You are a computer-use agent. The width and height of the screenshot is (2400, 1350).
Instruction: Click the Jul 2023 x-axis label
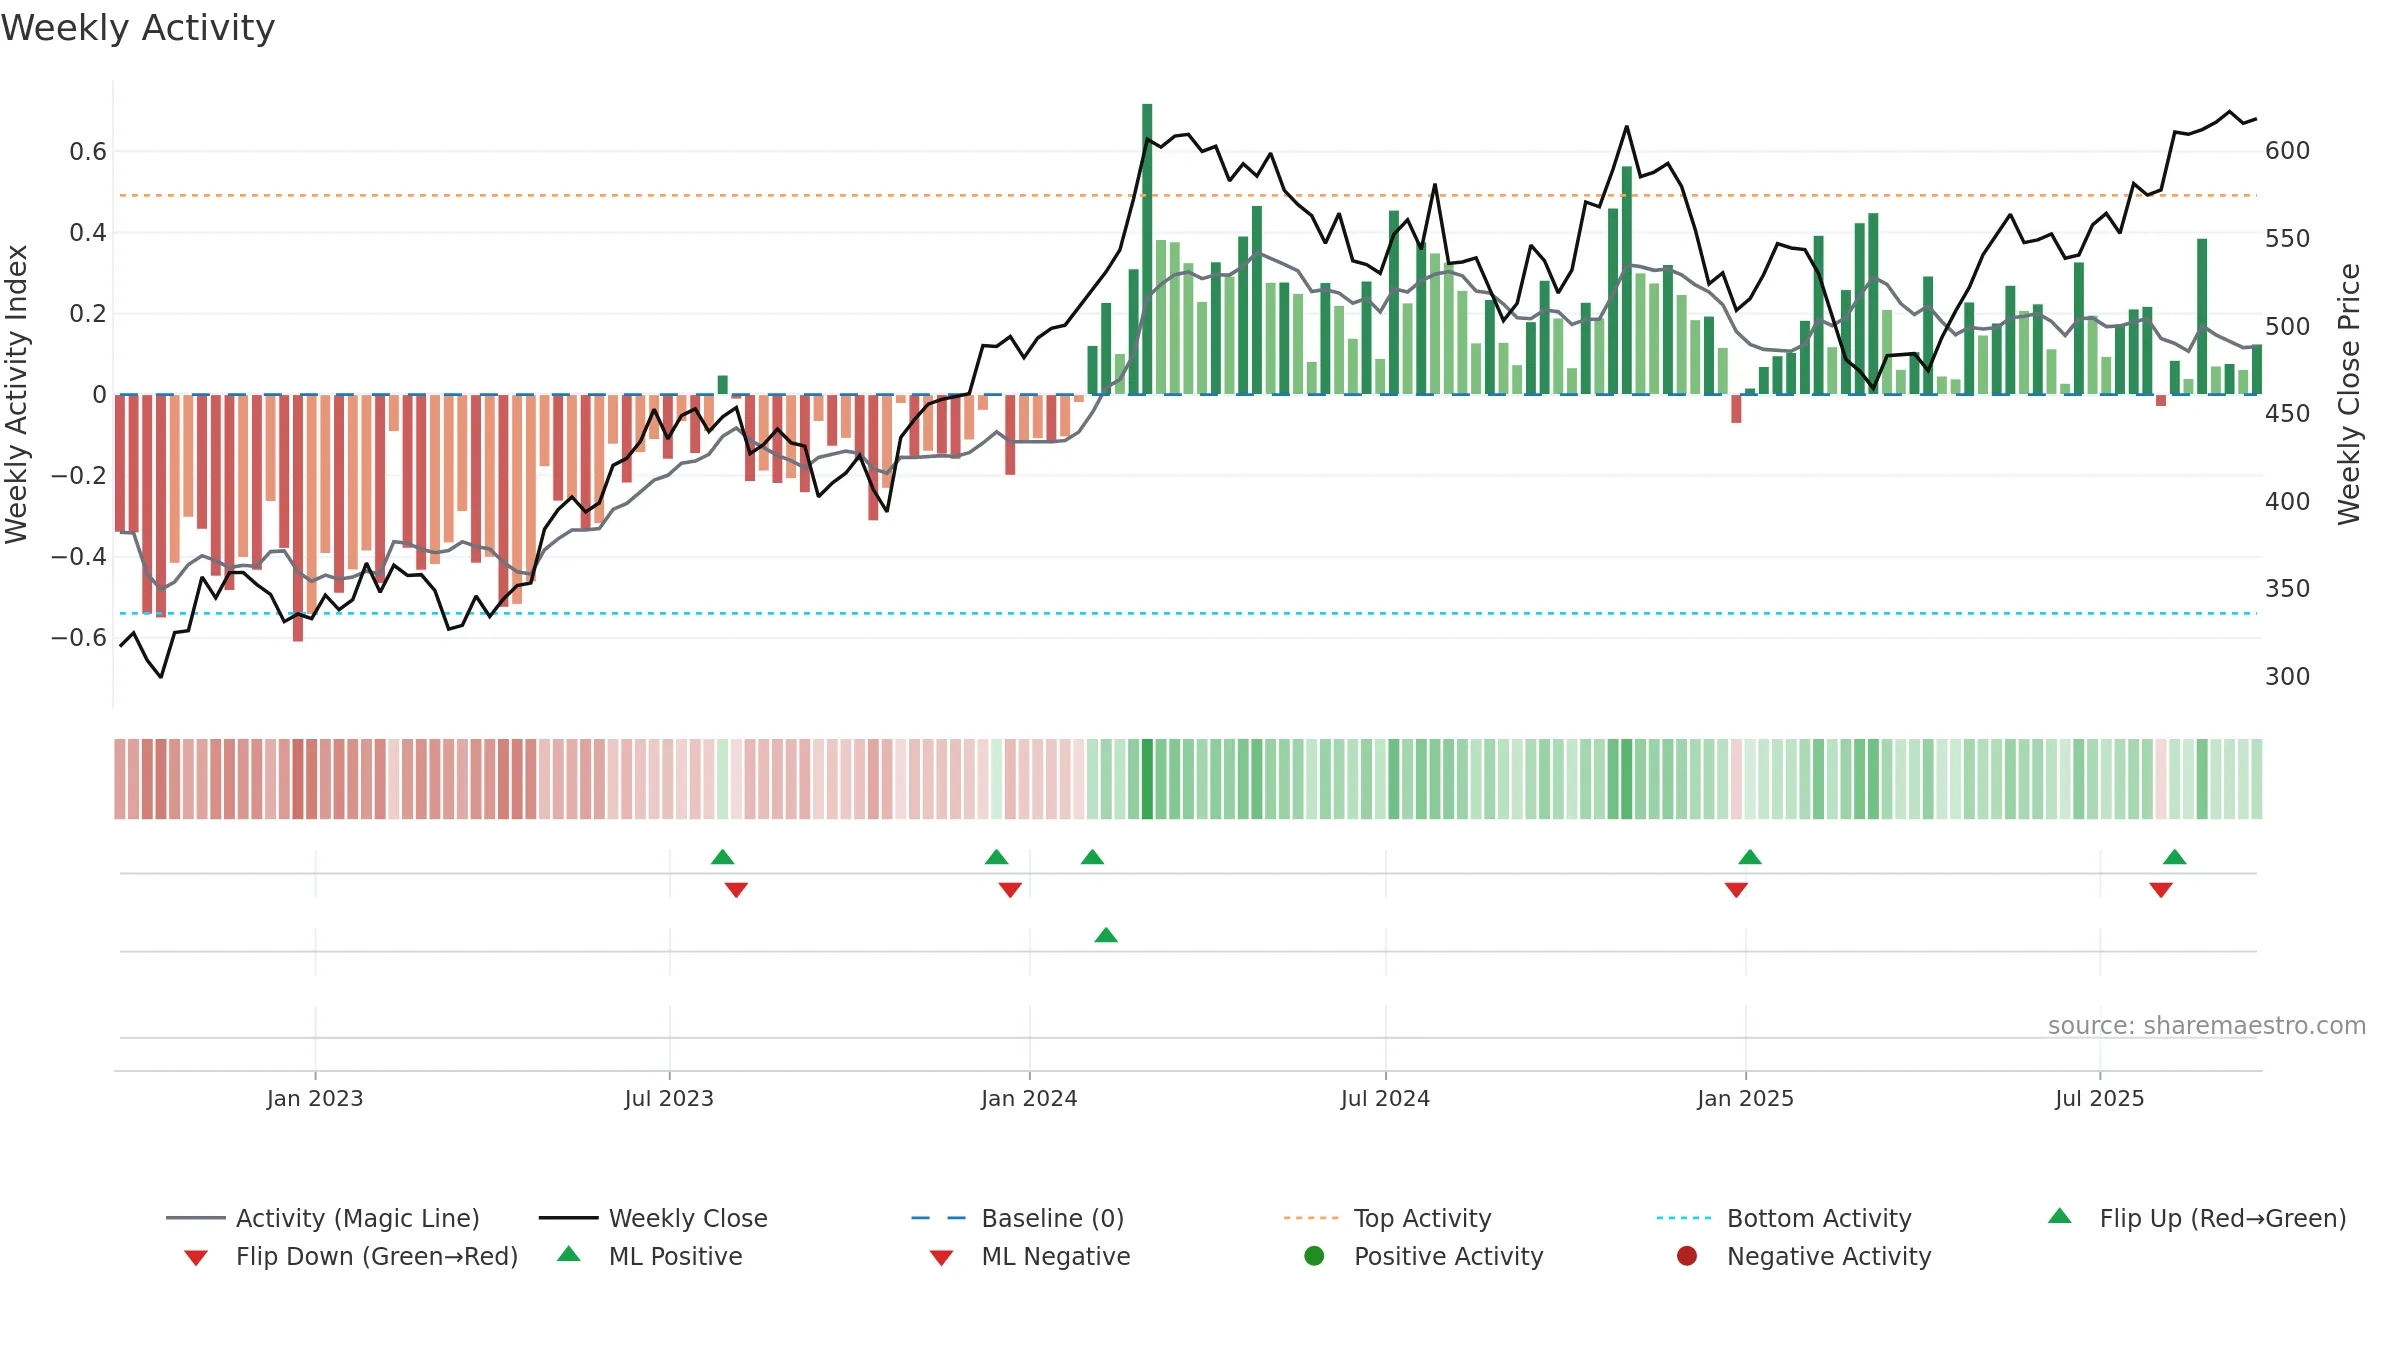coord(669,1099)
